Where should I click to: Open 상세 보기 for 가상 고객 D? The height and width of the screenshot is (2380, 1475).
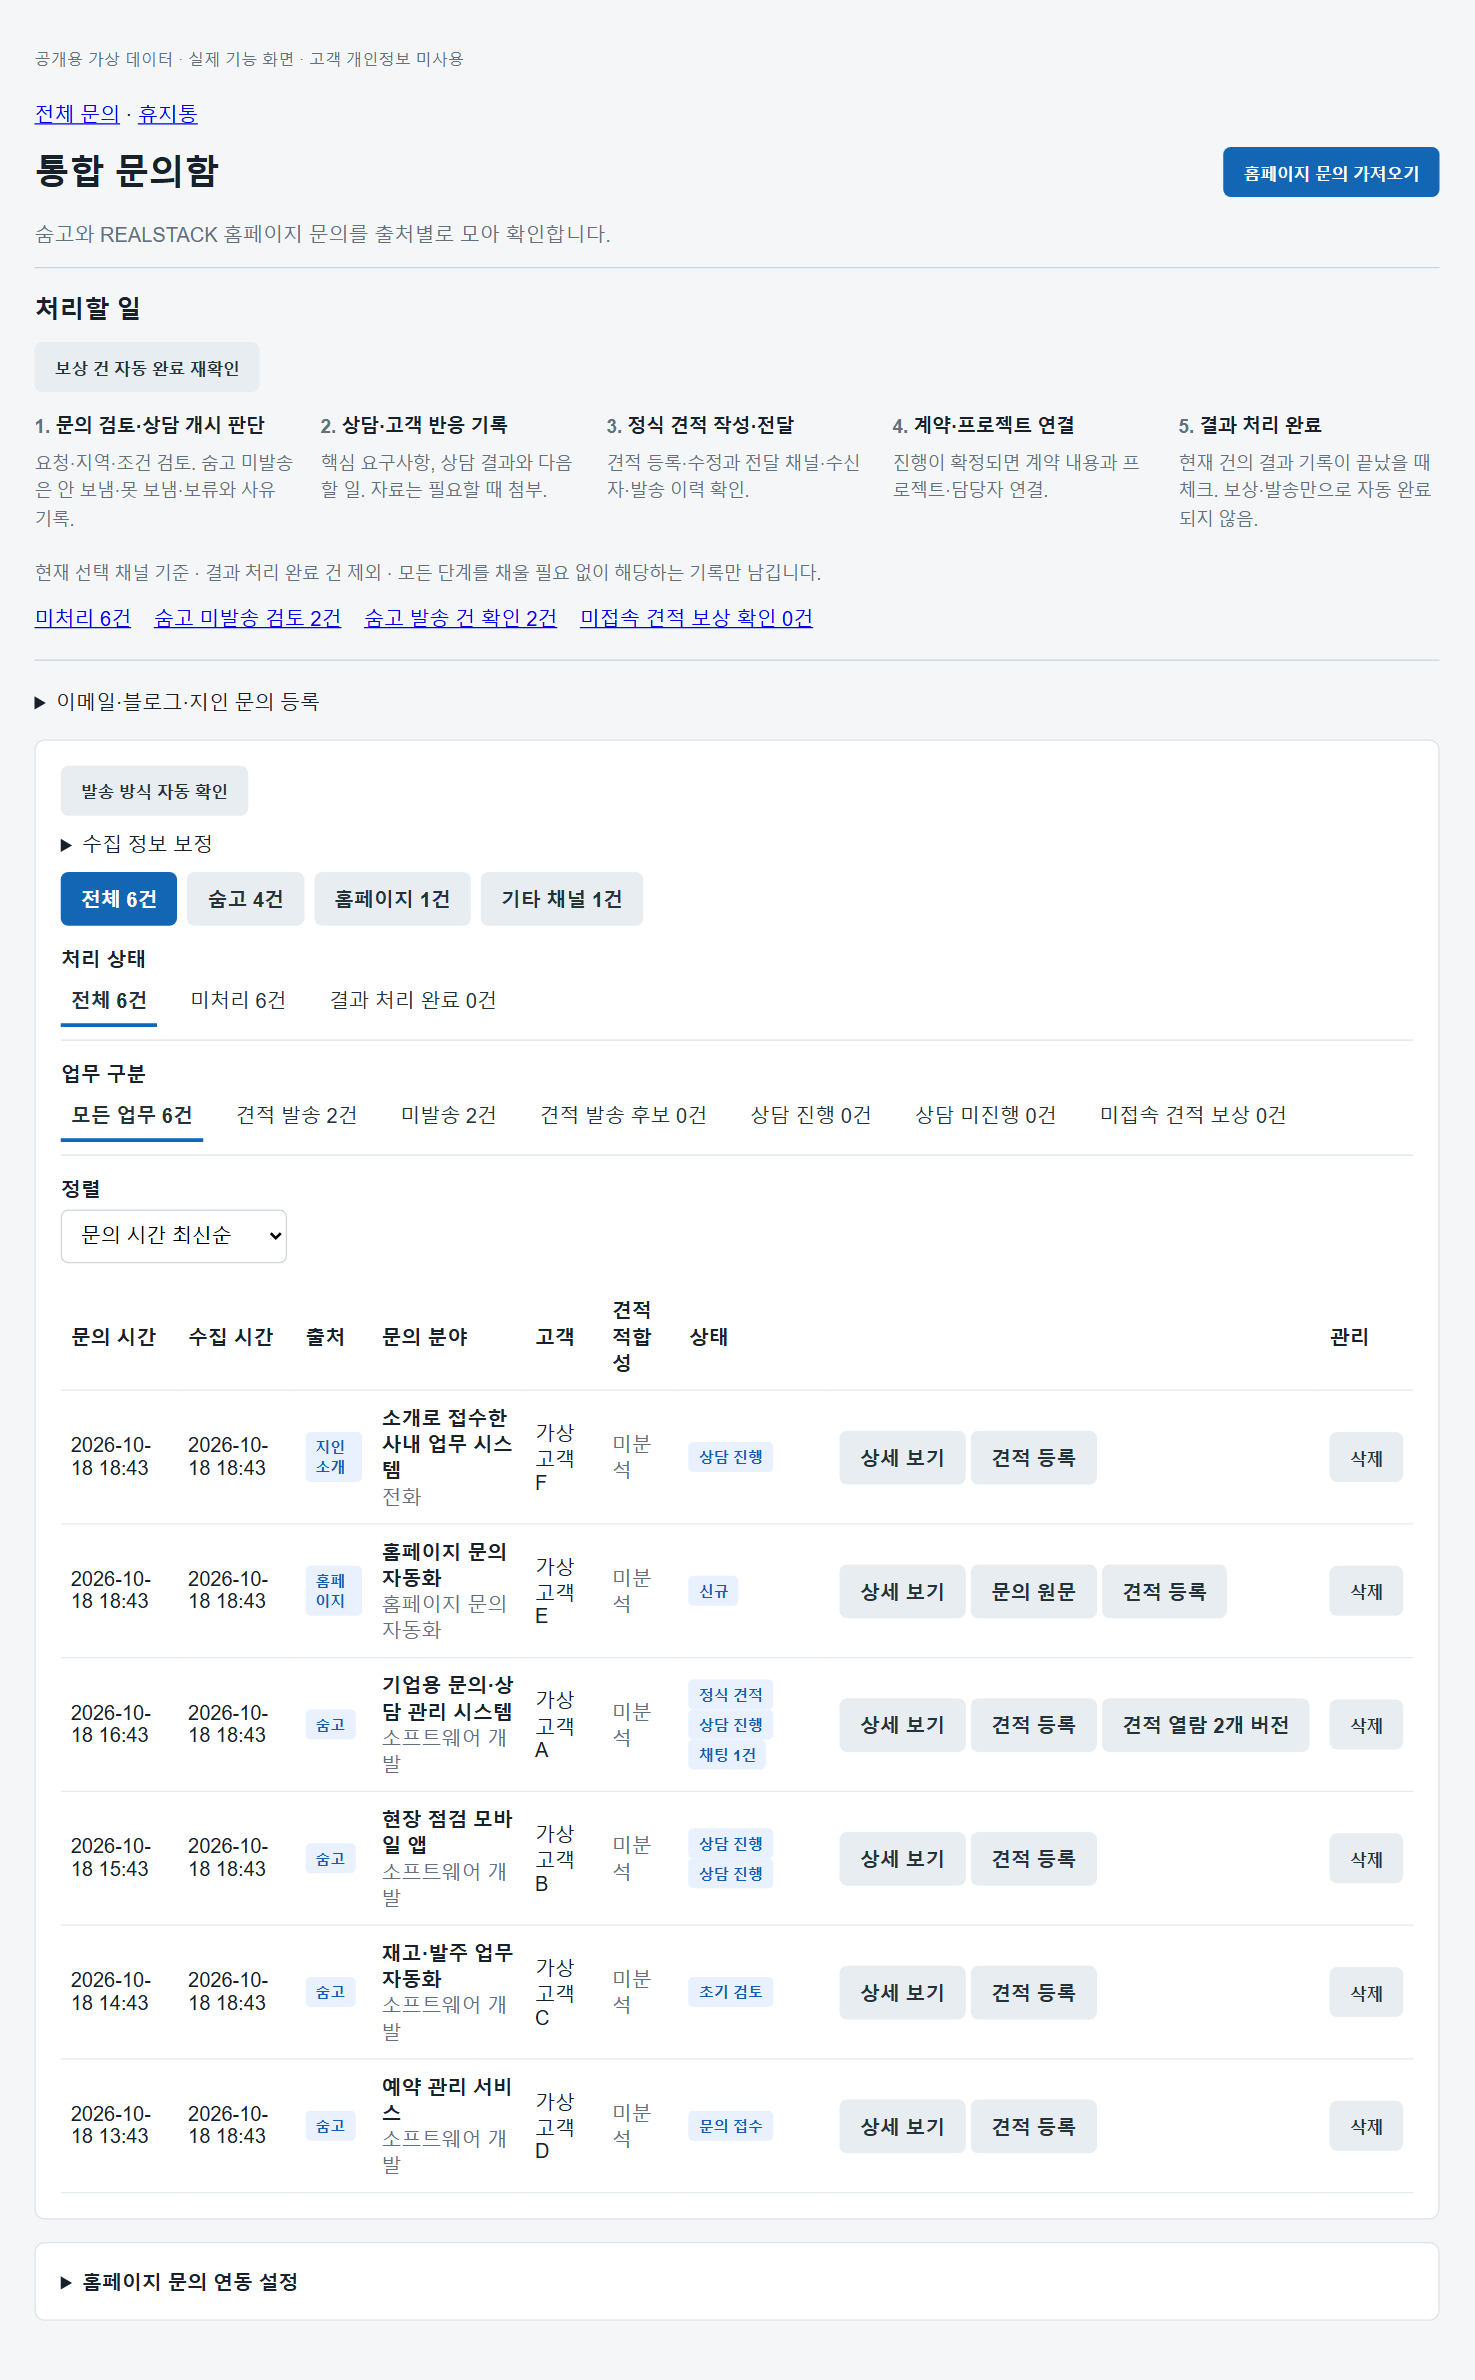coord(902,2127)
